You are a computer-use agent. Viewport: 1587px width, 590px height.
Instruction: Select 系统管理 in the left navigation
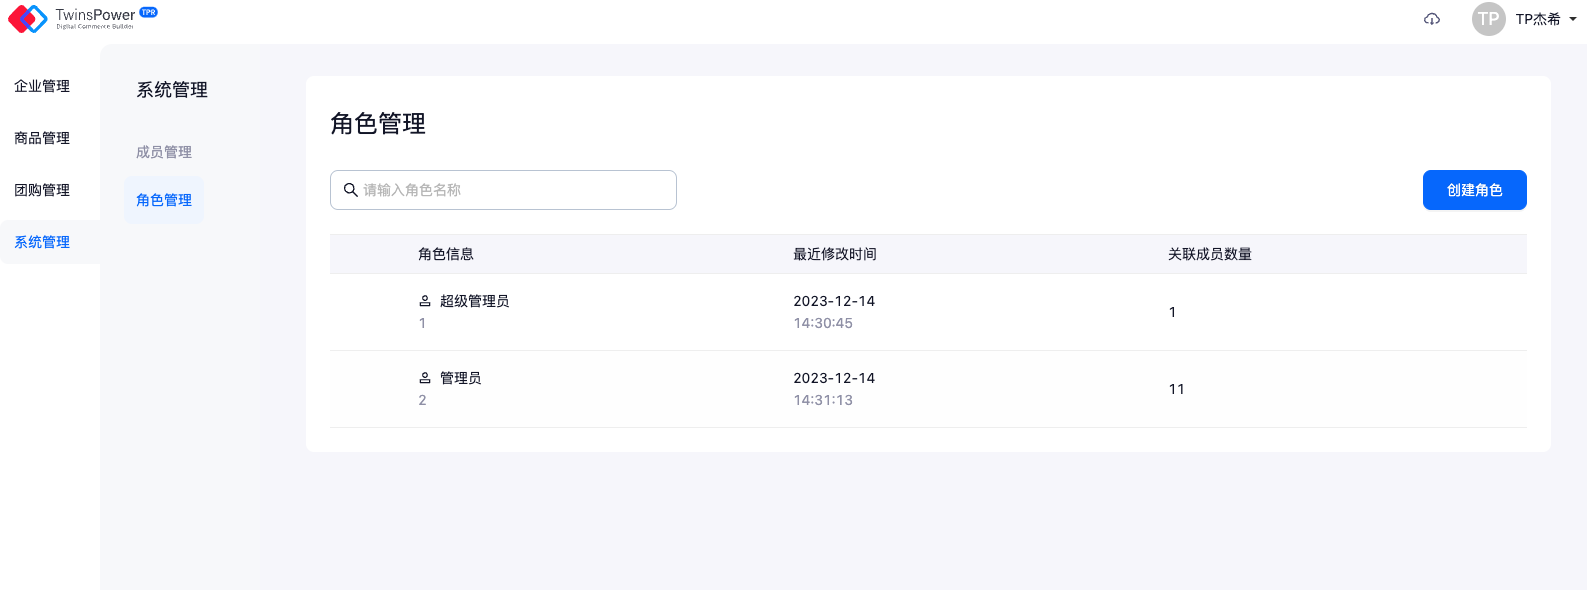coord(42,242)
